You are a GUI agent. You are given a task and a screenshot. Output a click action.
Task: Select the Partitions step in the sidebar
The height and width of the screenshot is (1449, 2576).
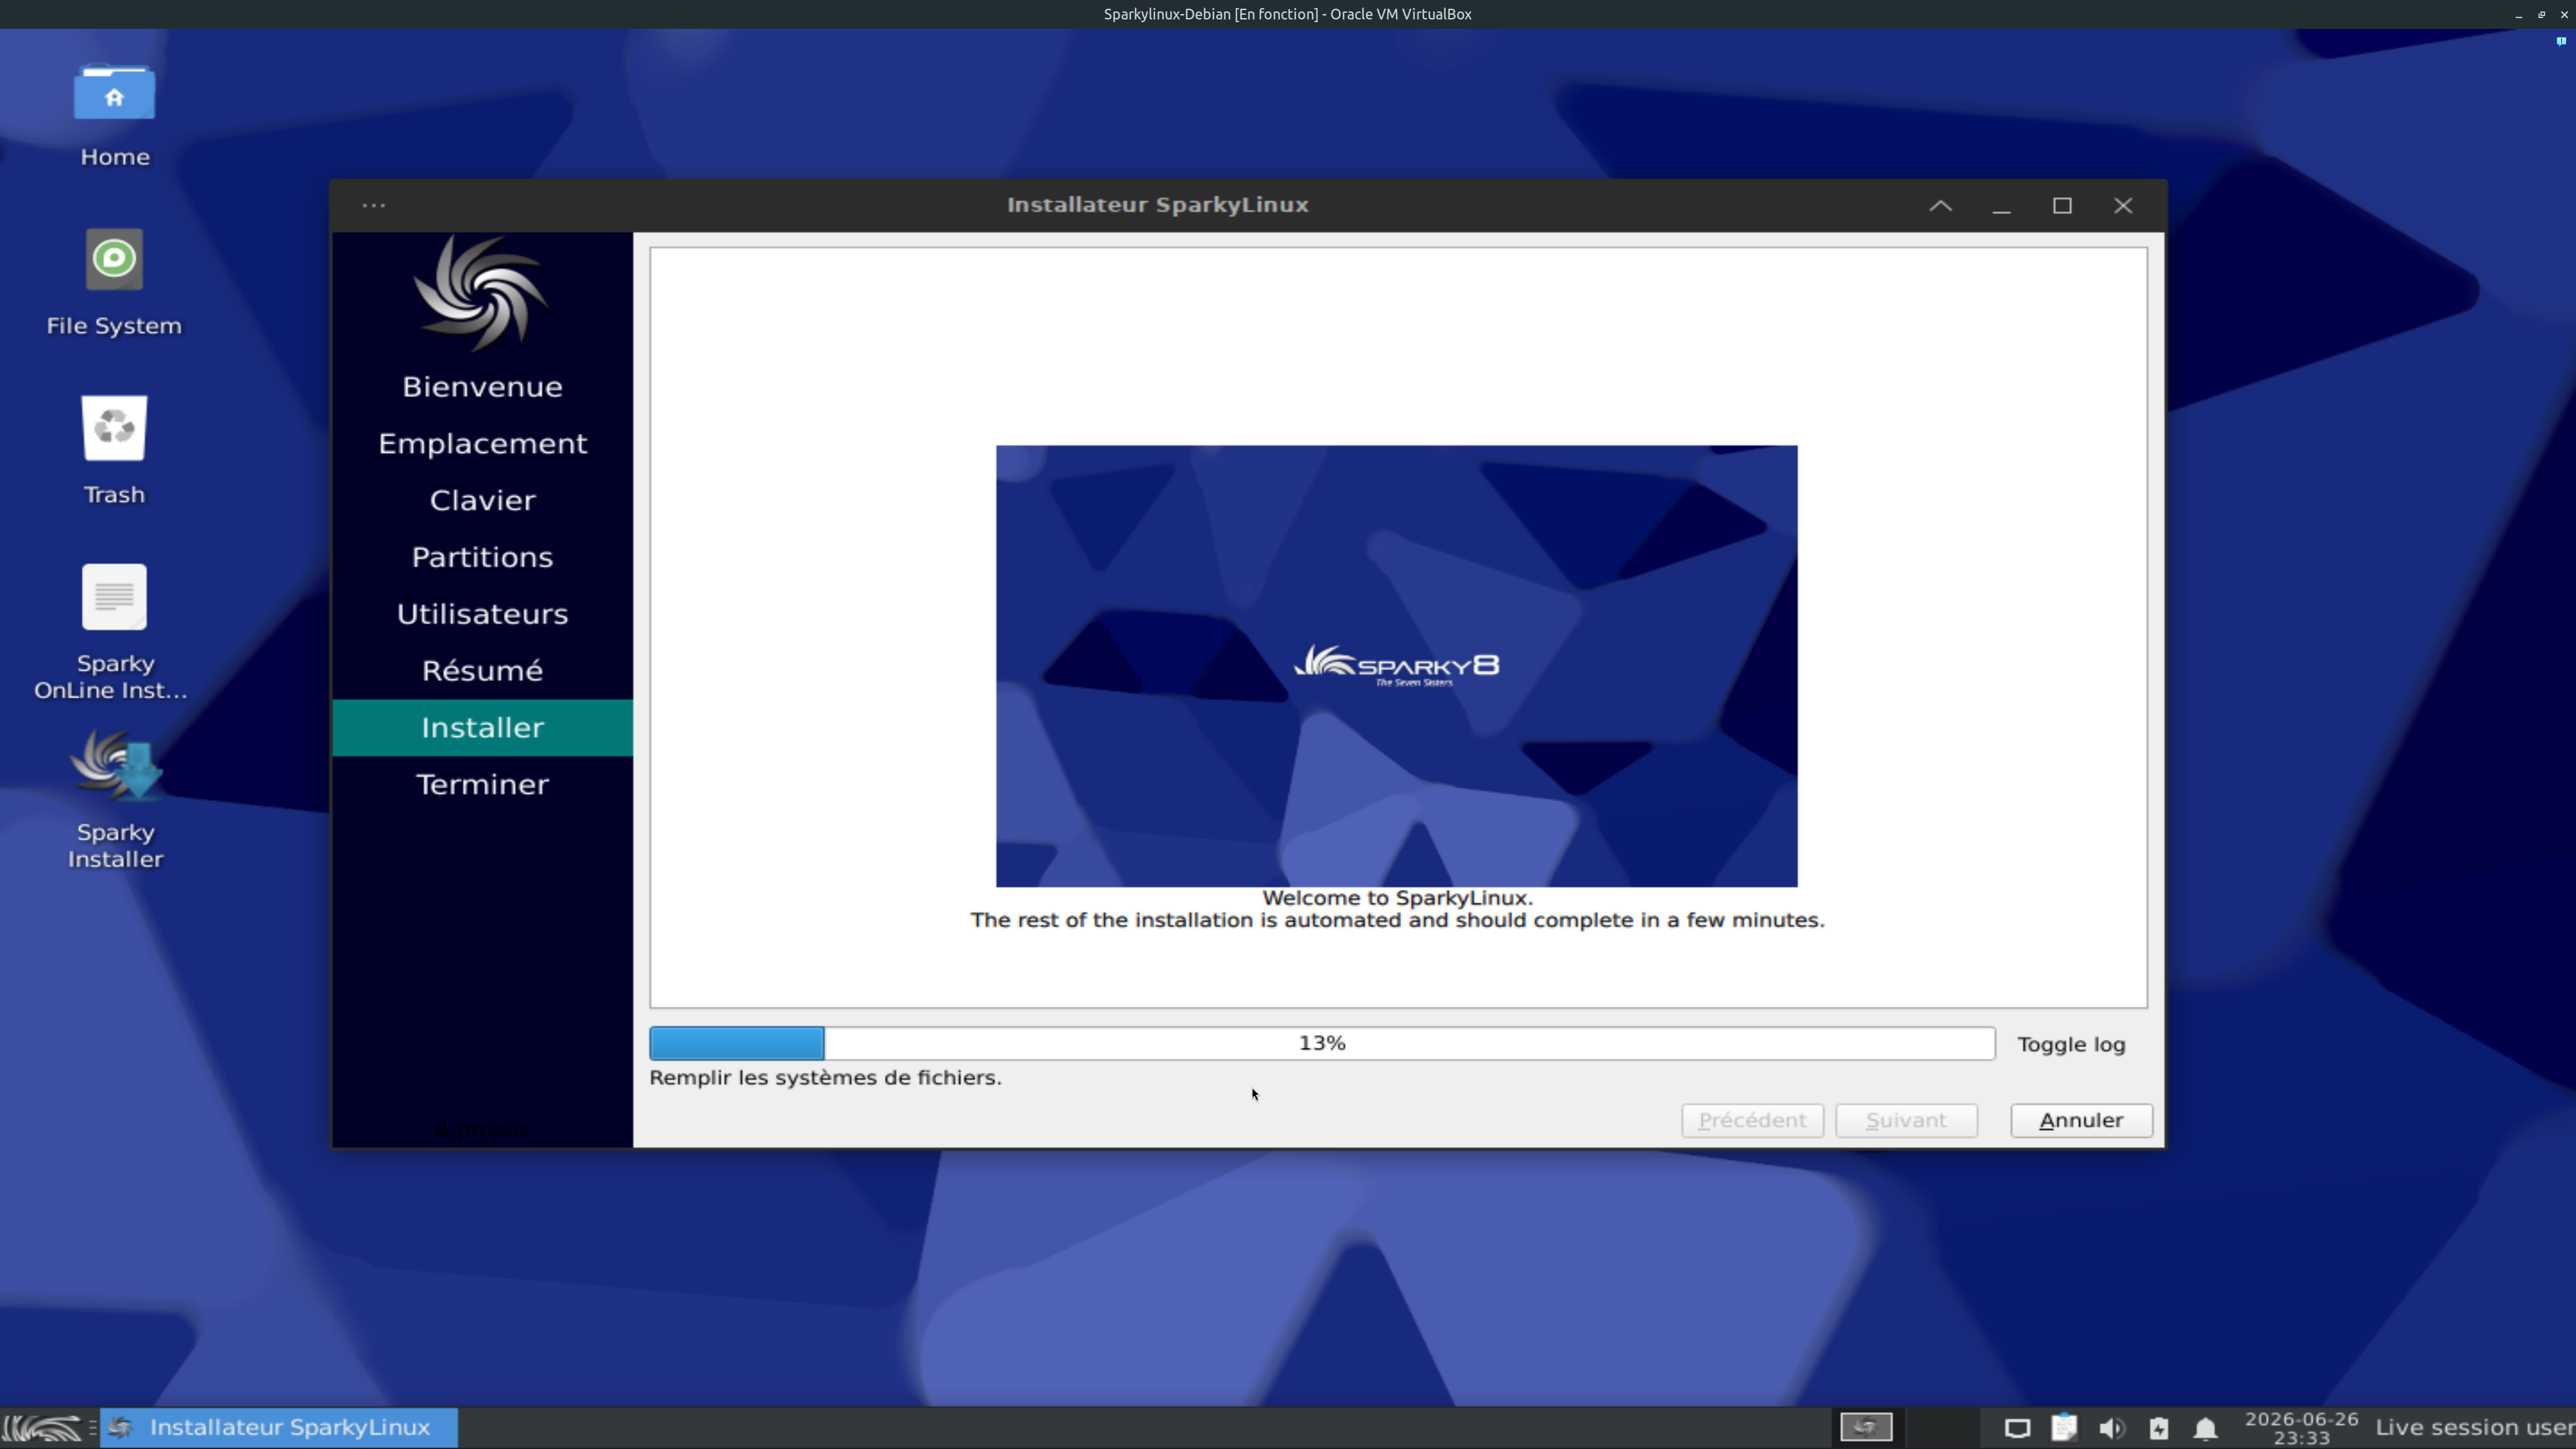(482, 557)
